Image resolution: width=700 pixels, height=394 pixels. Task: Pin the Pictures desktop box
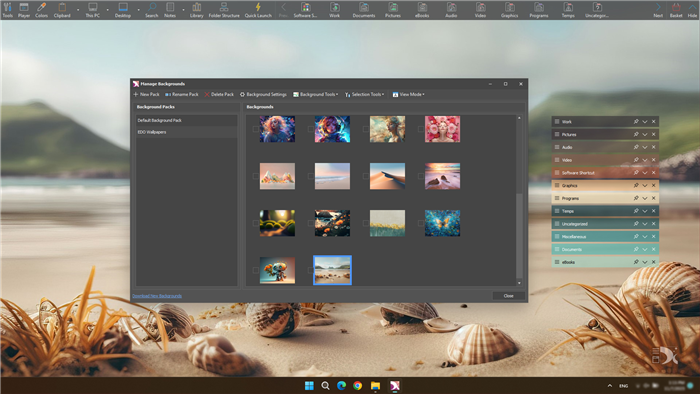[x=636, y=134]
